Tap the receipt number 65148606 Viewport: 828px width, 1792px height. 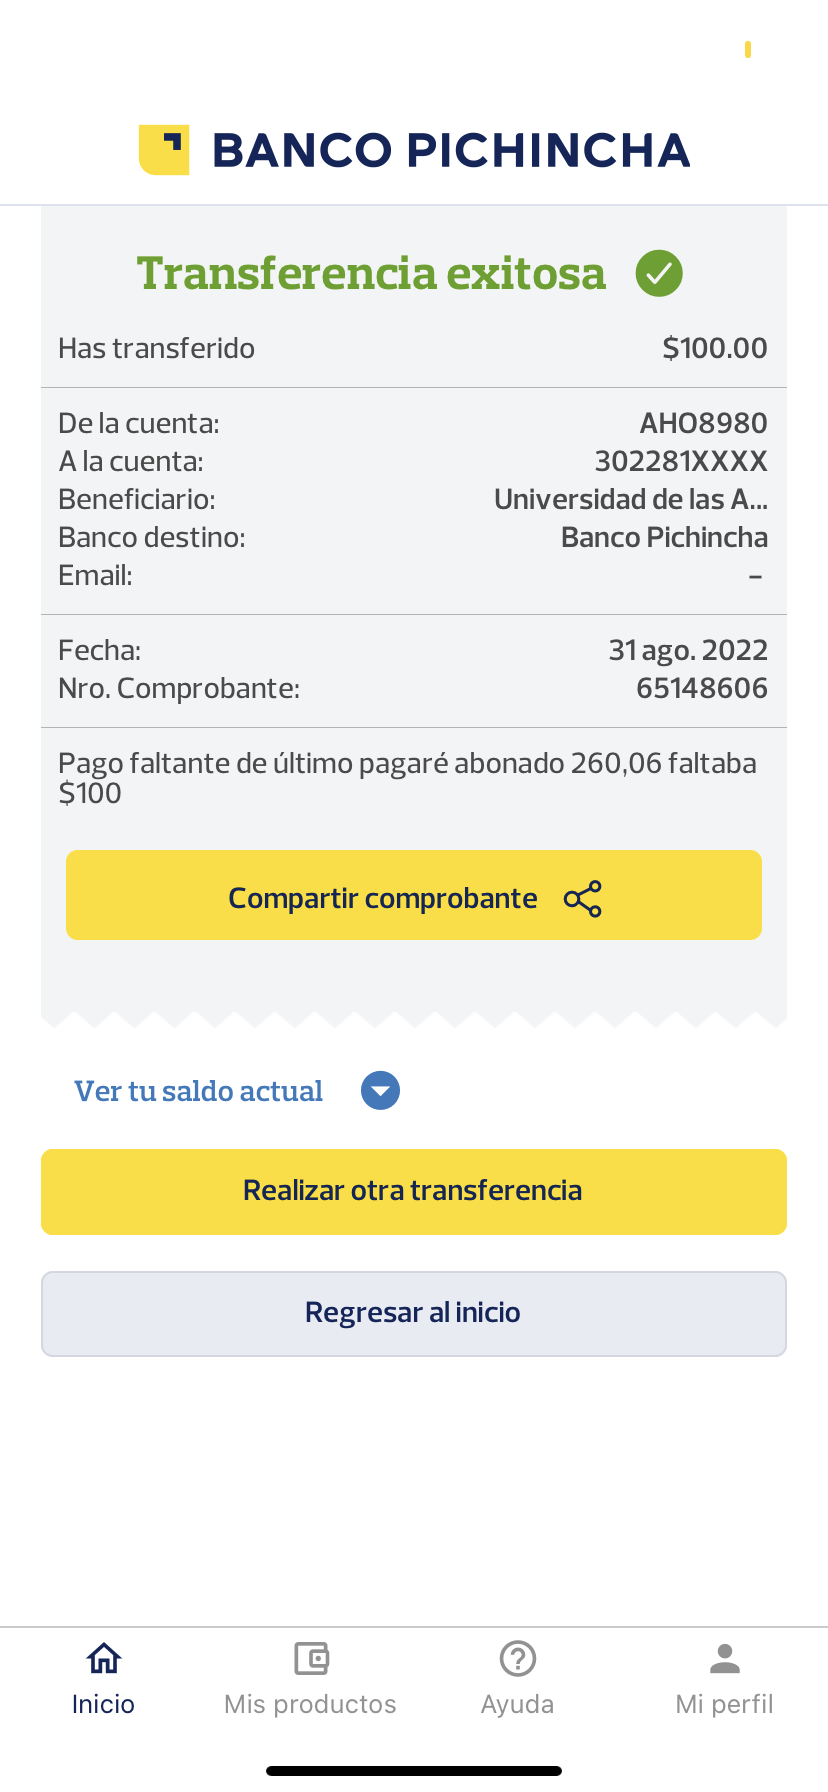[702, 688]
